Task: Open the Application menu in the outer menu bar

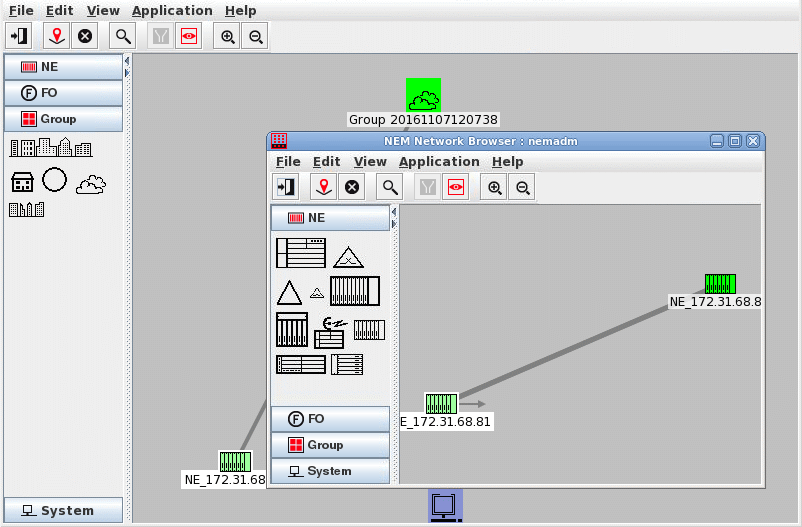Action: (172, 10)
